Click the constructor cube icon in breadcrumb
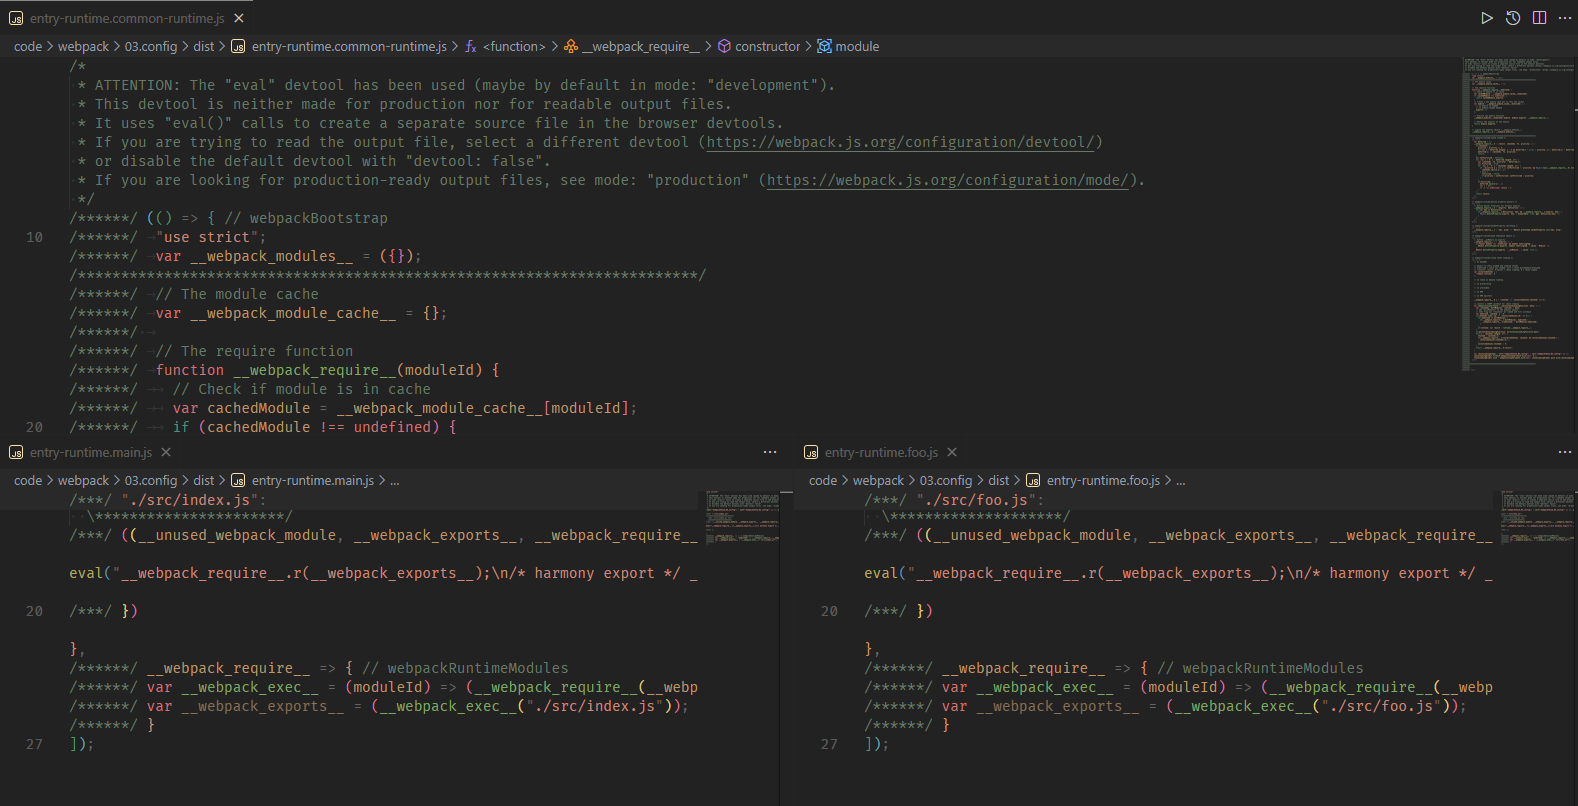The width and height of the screenshot is (1578, 806). pyautogui.click(x=724, y=46)
